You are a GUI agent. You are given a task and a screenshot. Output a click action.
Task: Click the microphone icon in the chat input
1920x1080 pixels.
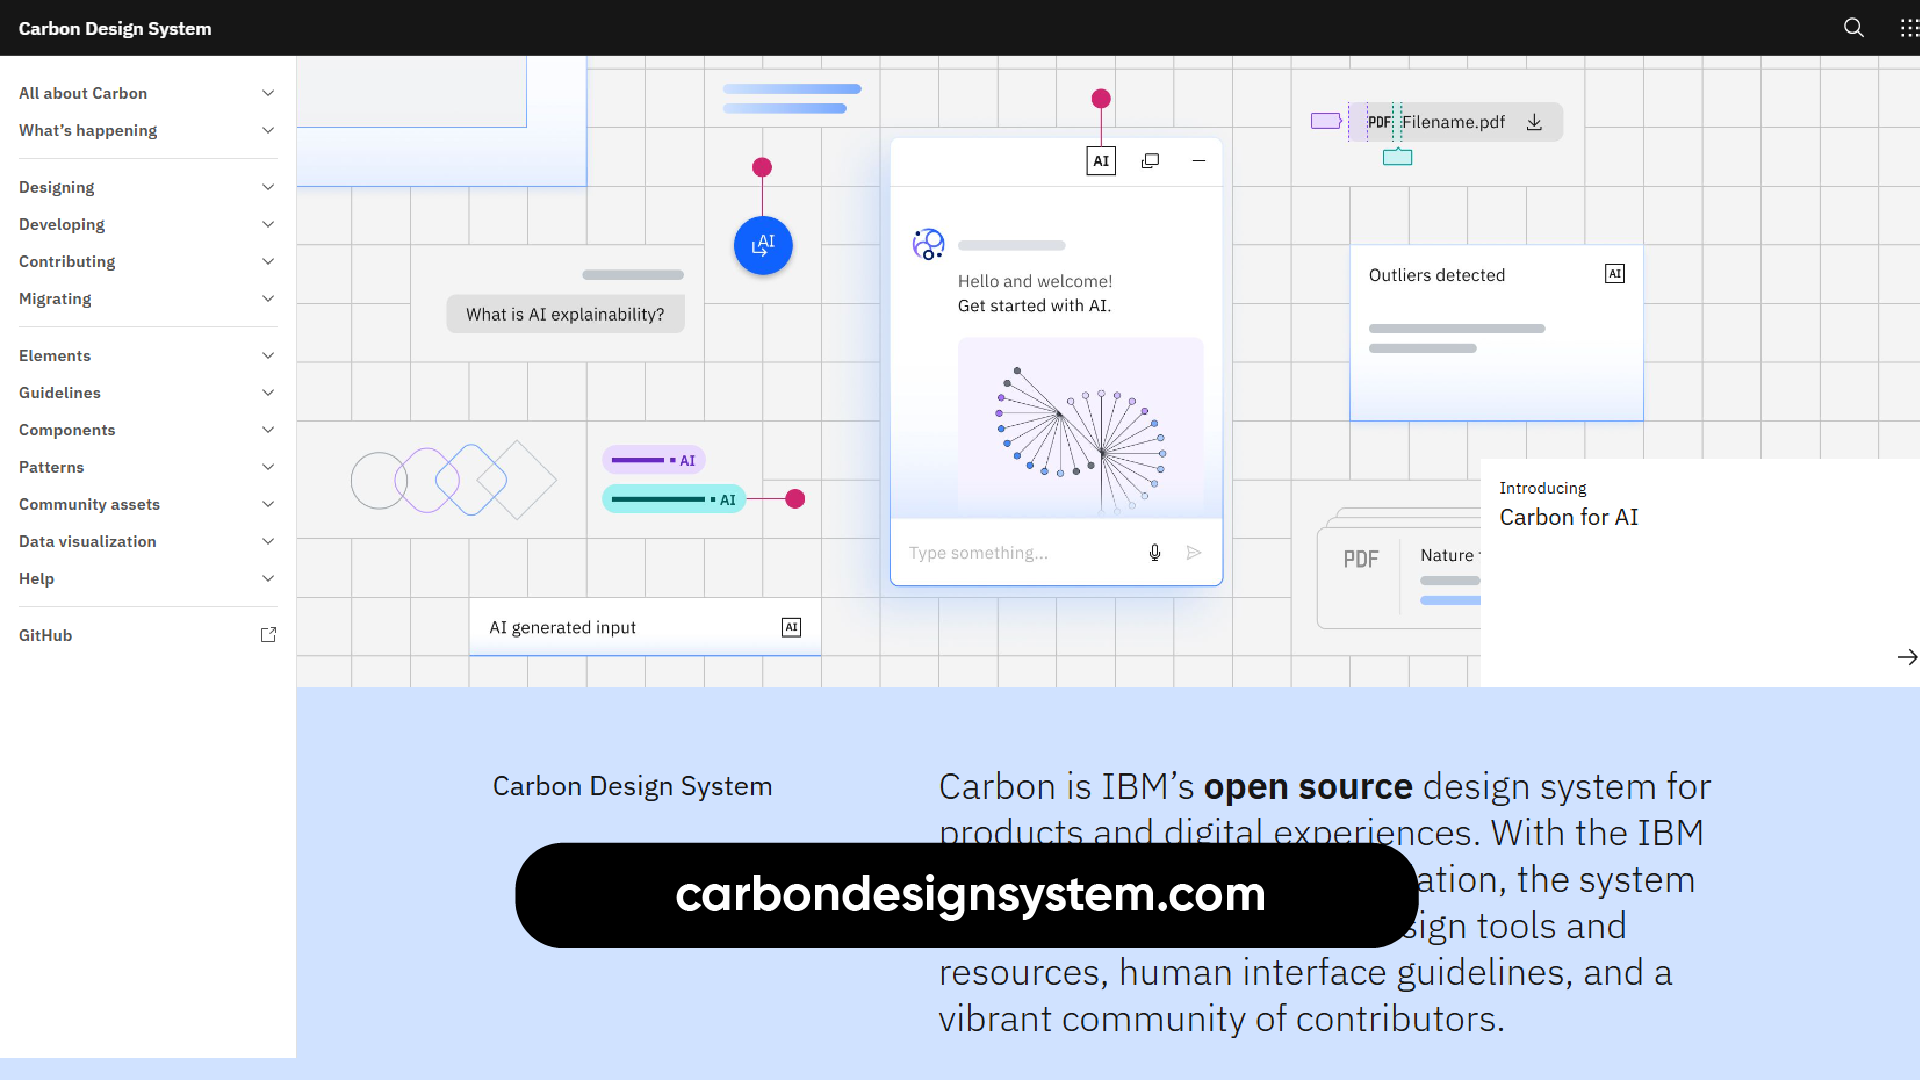[x=1155, y=552]
